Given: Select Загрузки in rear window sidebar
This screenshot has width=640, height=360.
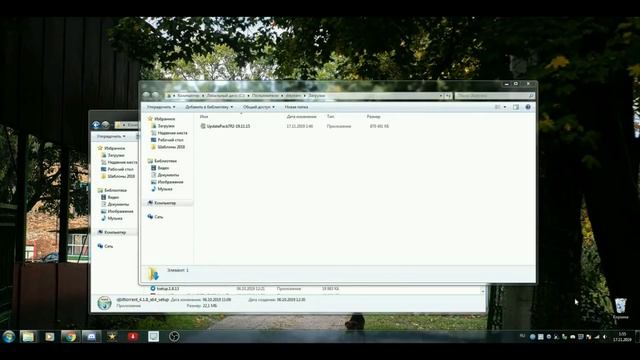Looking at the screenshot, I should 113,156.
